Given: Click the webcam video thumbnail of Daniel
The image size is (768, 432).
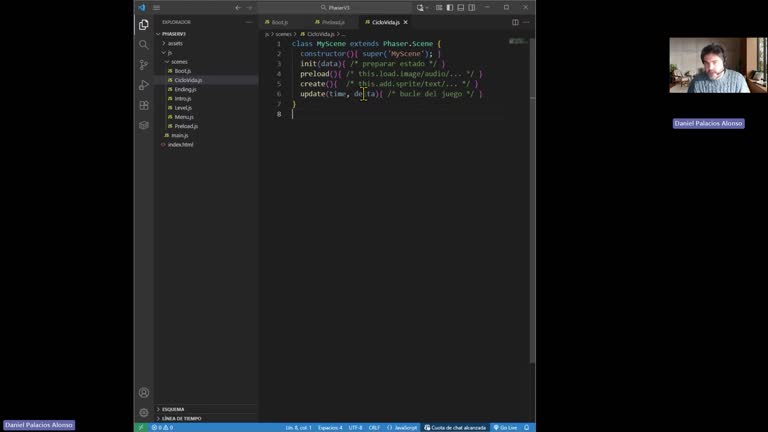Looking at the screenshot, I should click(x=718, y=65).
